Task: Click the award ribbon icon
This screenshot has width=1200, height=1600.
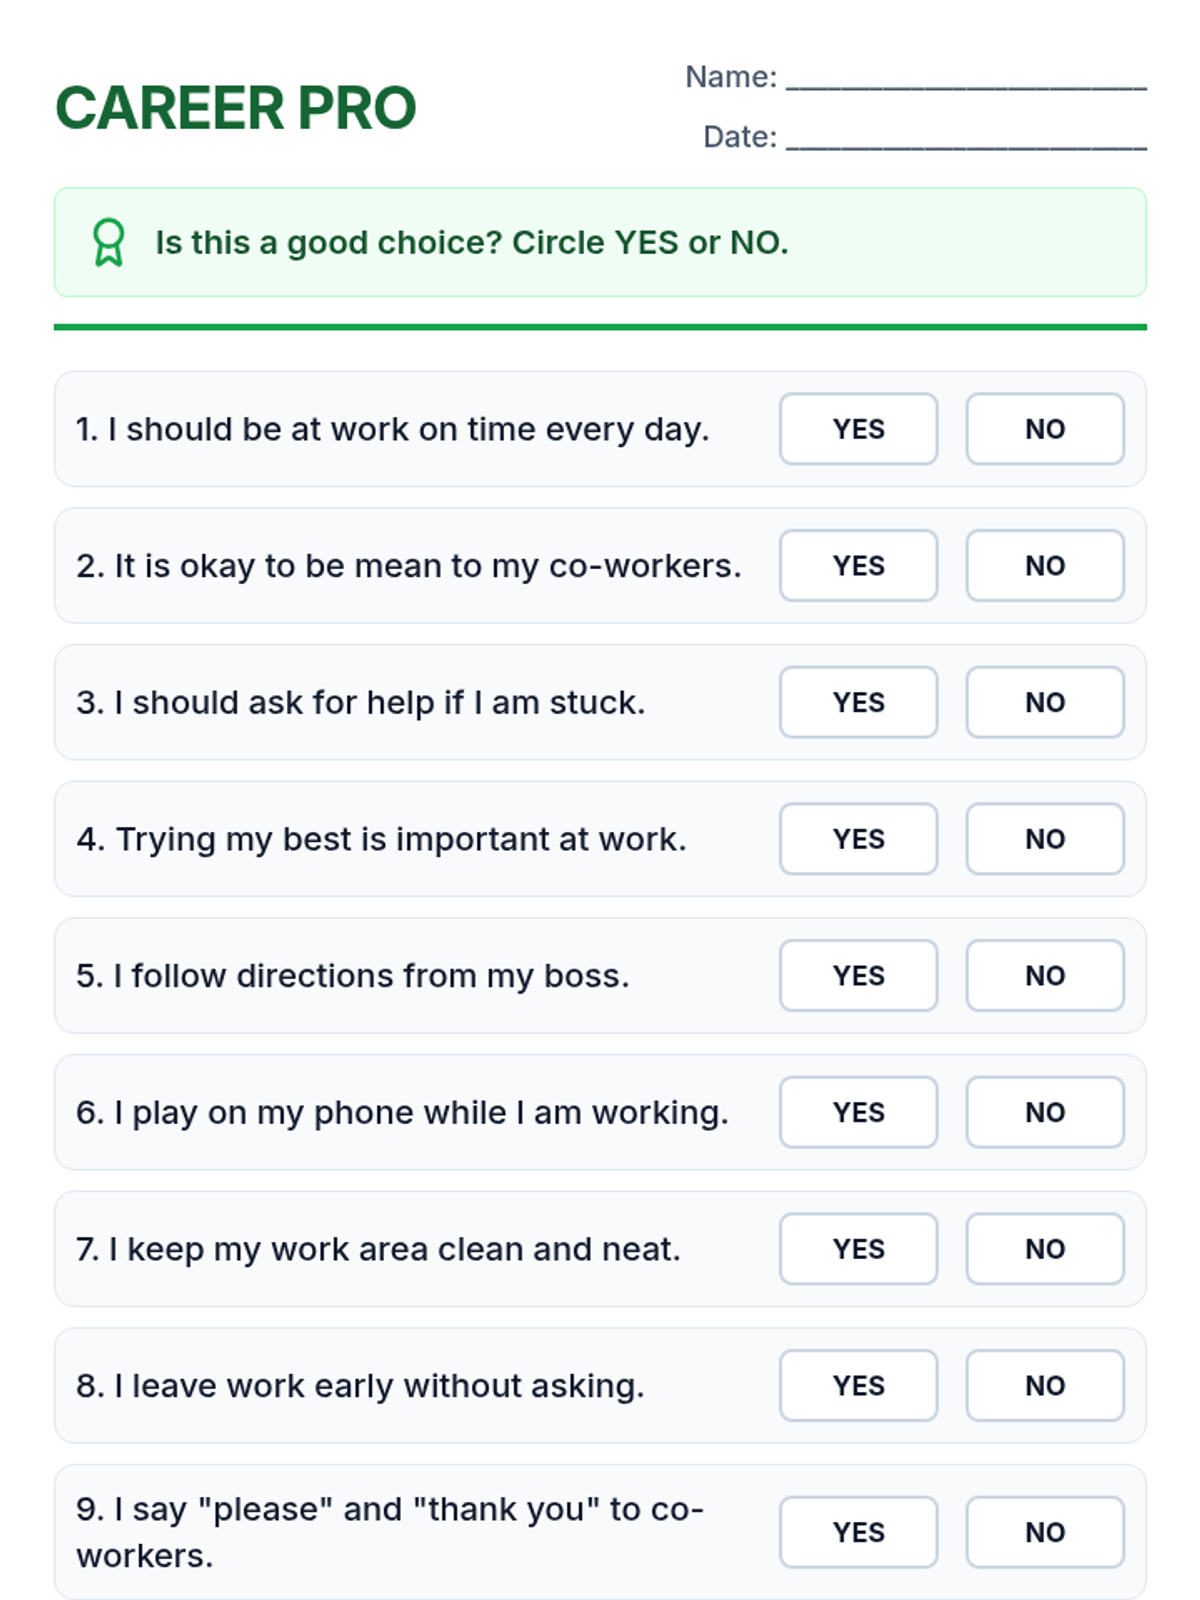Action: 108,242
